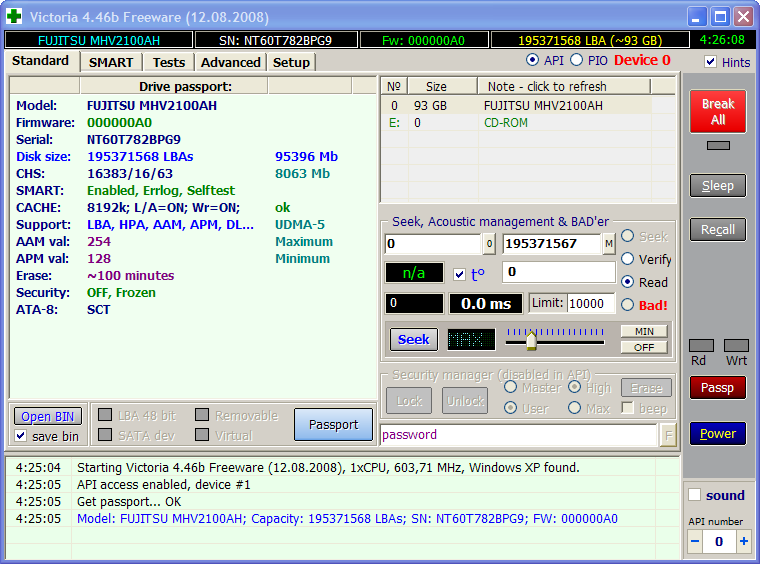The height and width of the screenshot is (564, 760).
Task: Decrease API number with minus button
Action: click(x=695, y=541)
